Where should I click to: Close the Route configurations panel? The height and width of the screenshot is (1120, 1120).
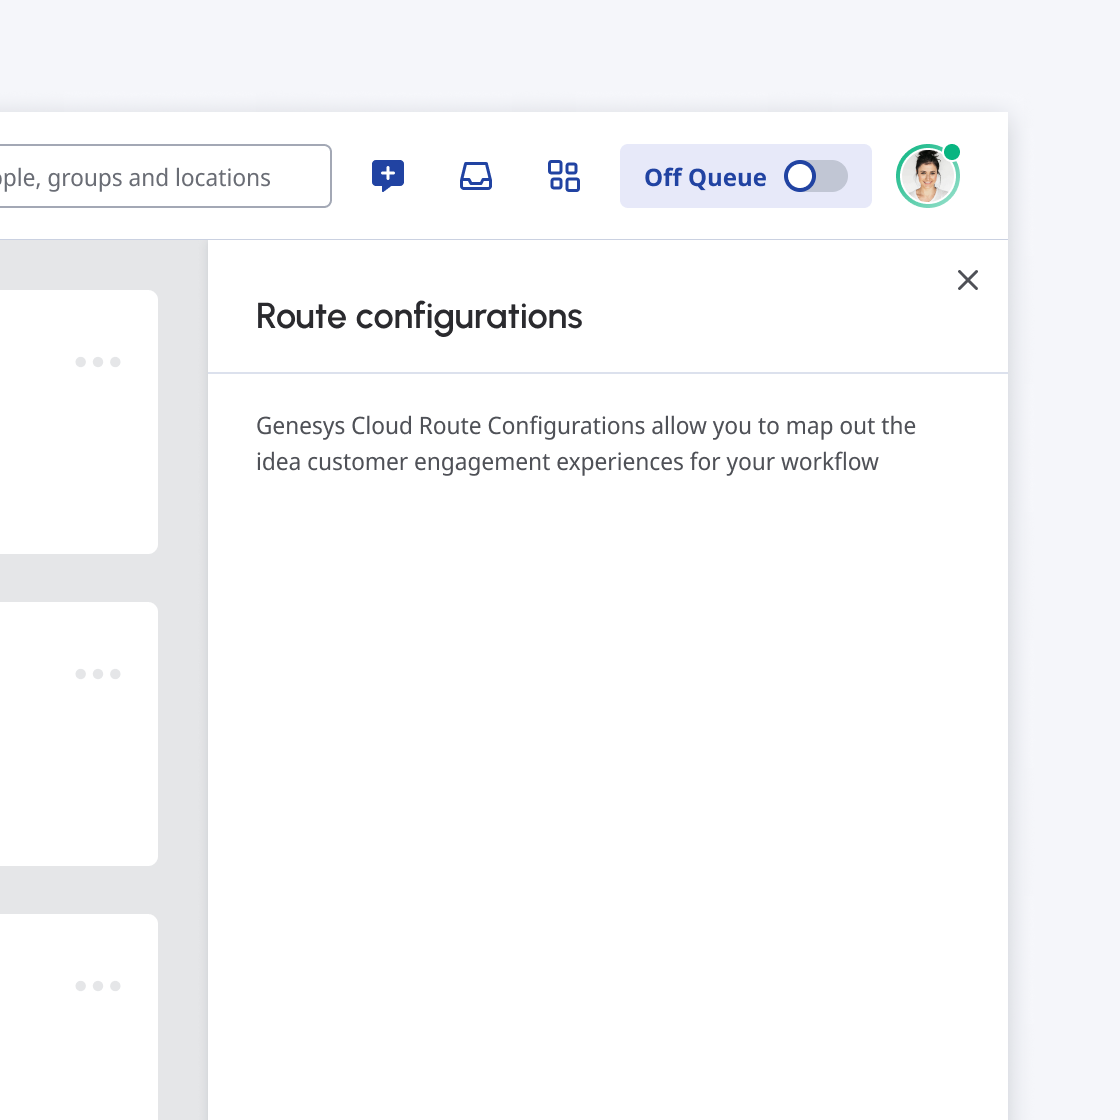click(967, 280)
